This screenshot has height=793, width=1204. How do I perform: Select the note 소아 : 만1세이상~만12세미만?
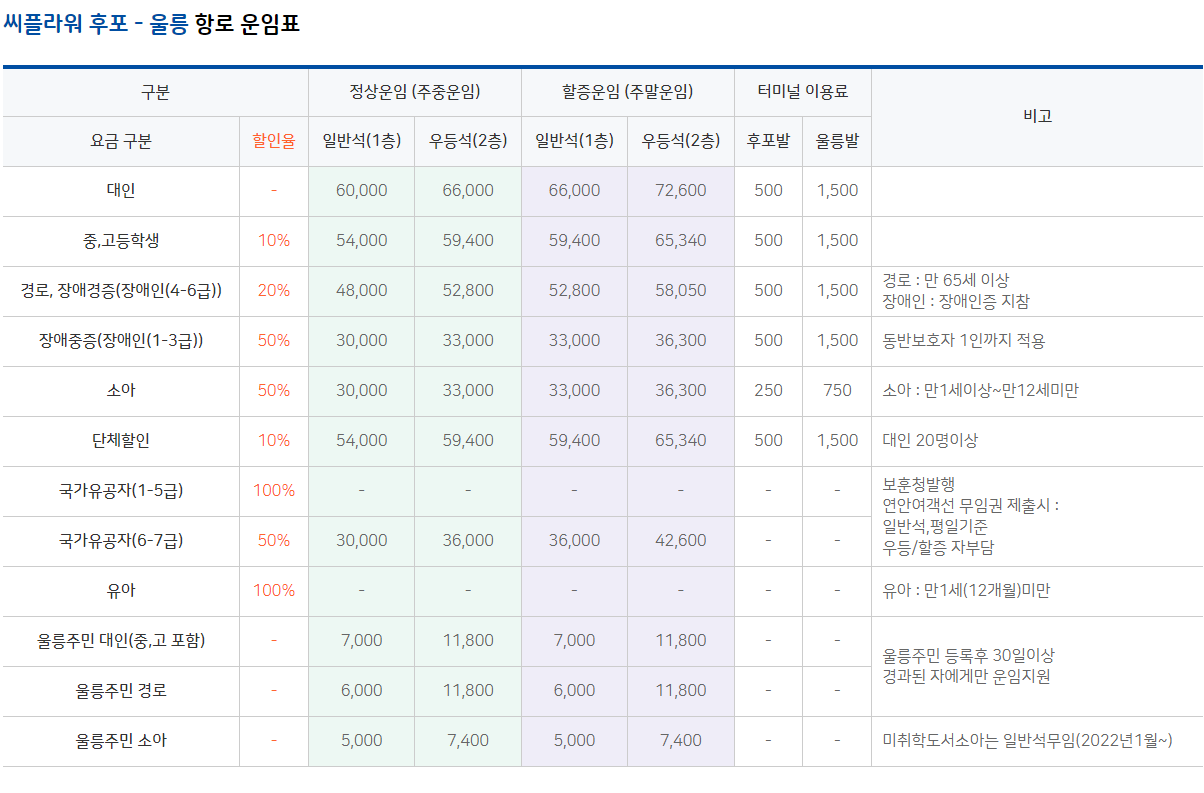point(981,391)
